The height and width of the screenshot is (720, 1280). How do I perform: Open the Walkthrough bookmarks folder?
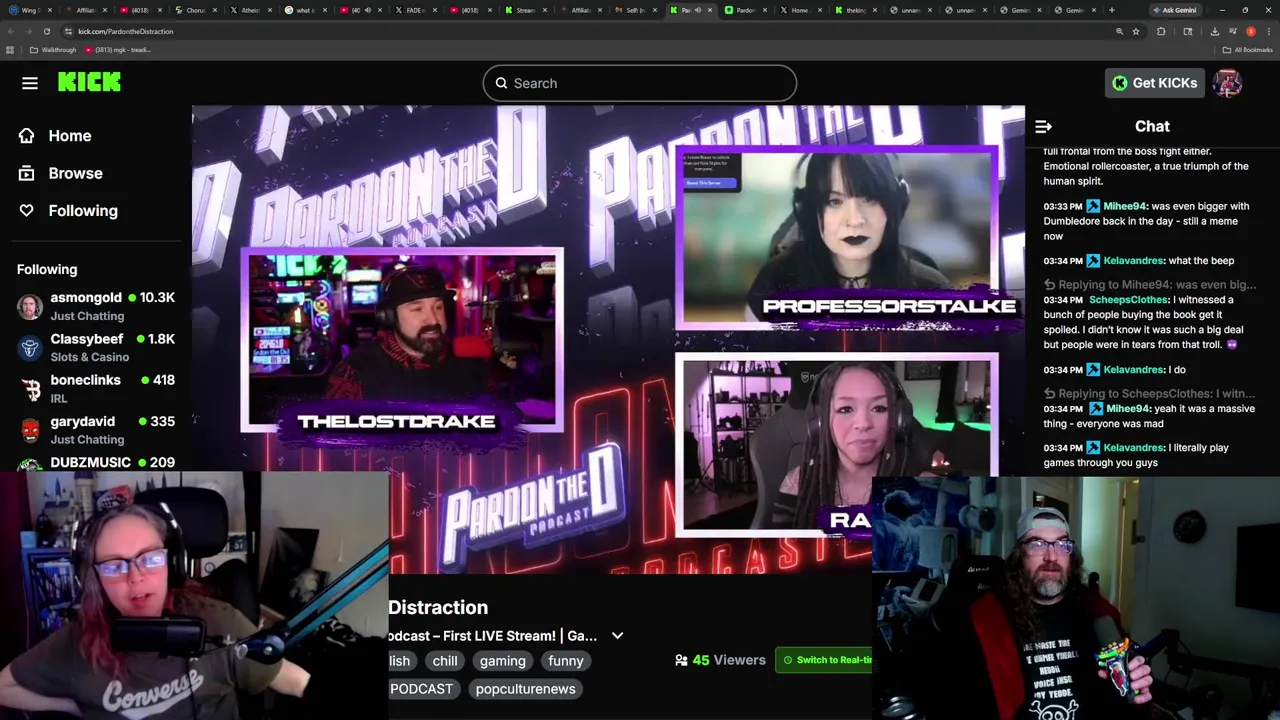tap(52, 50)
